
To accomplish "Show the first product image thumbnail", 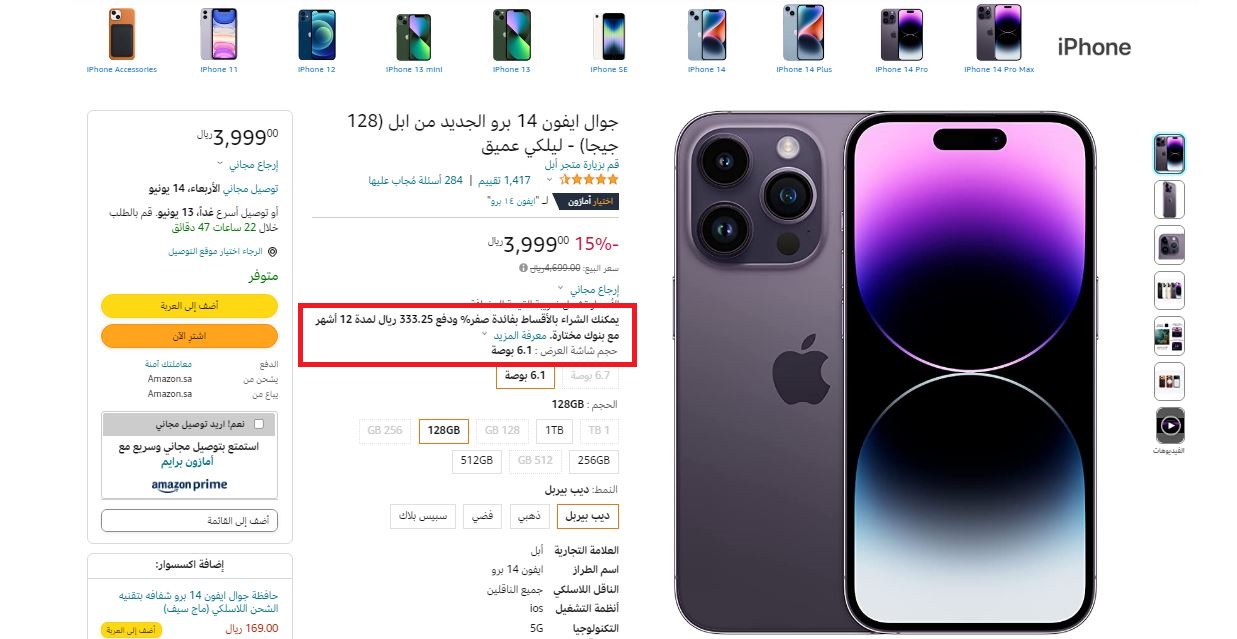I will [x=1169, y=154].
